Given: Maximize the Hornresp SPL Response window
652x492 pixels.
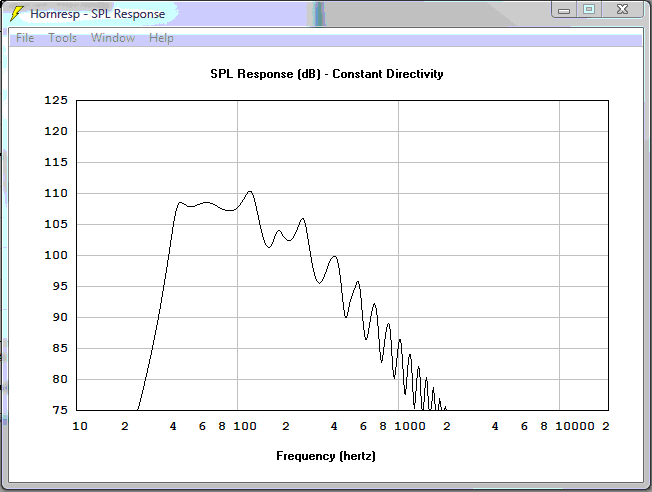Looking at the screenshot, I should [x=589, y=10].
